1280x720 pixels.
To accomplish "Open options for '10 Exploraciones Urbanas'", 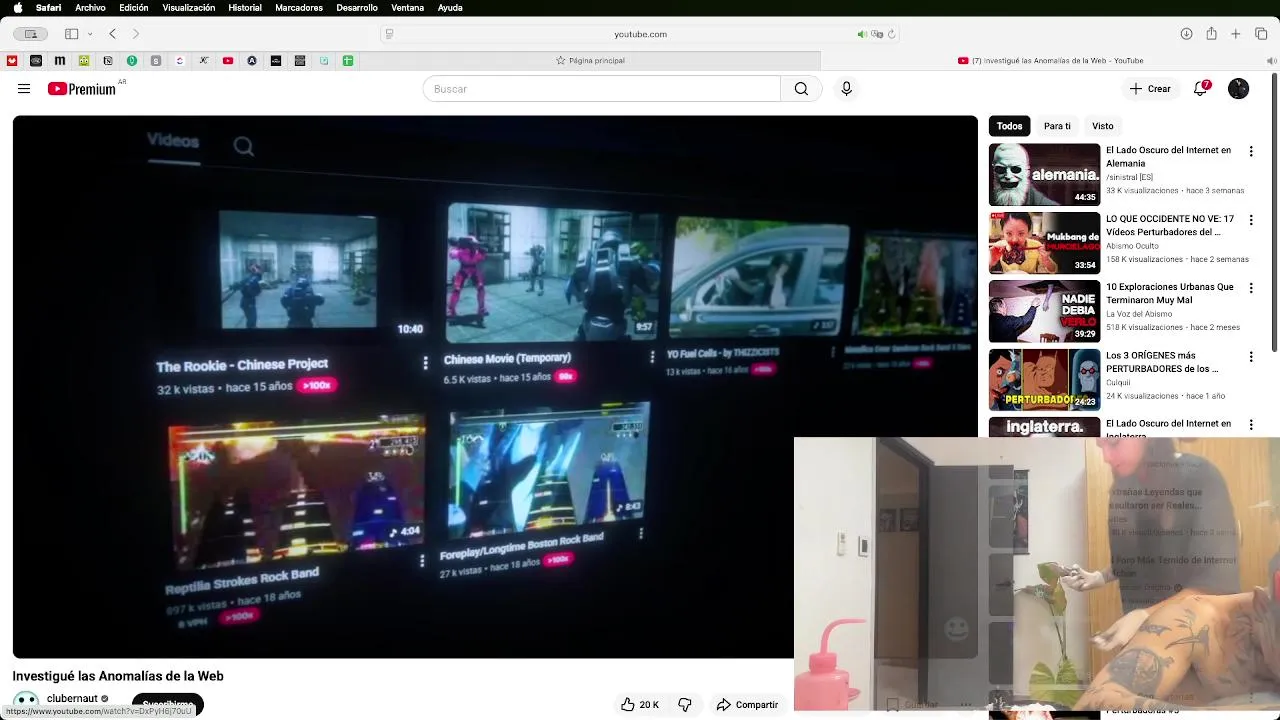I will tap(1251, 288).
